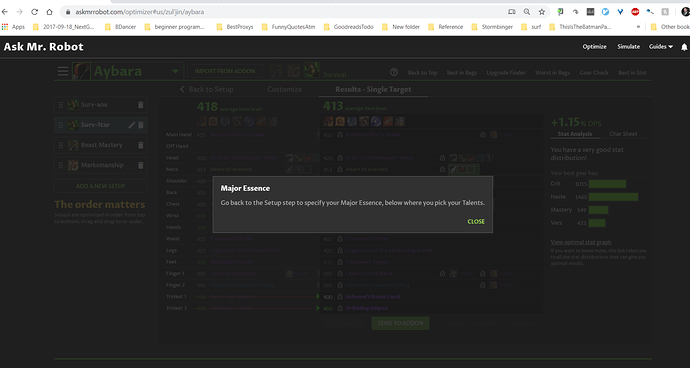
Task: Toggle lock on result item level 420 helm
Action: tap(340, 158)
